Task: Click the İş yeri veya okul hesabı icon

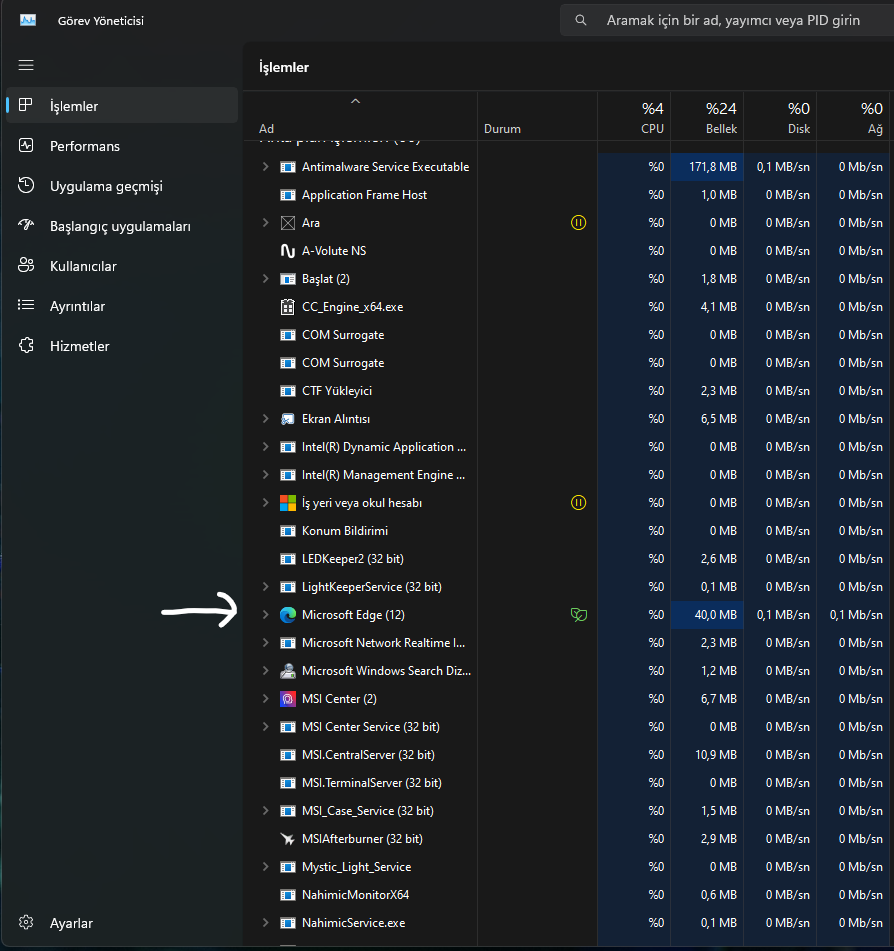Action: tap(287, 503)
